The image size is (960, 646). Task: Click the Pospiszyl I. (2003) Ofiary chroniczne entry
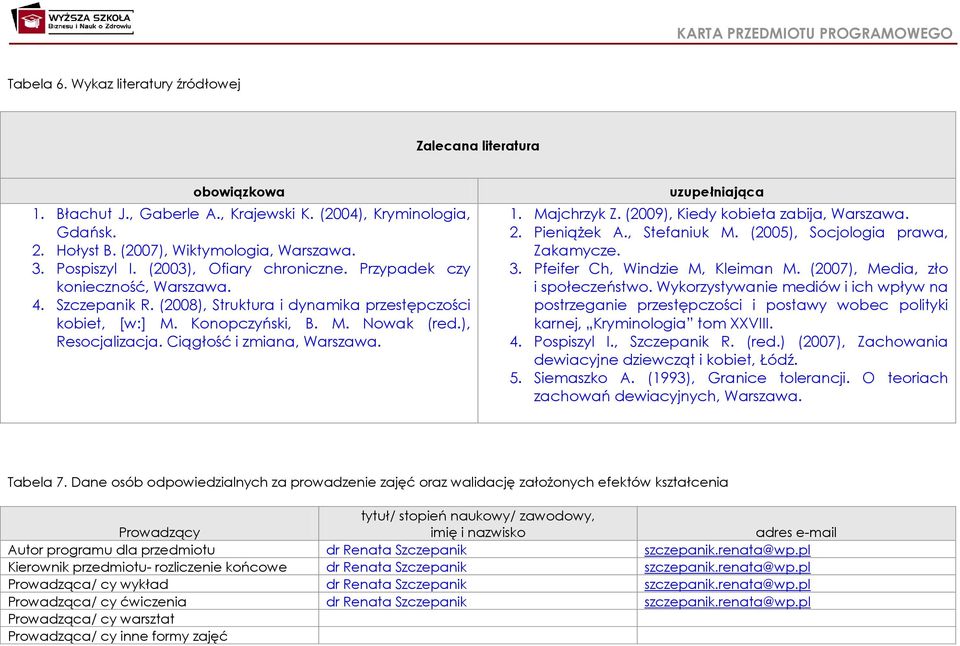(x=263, y=277)
